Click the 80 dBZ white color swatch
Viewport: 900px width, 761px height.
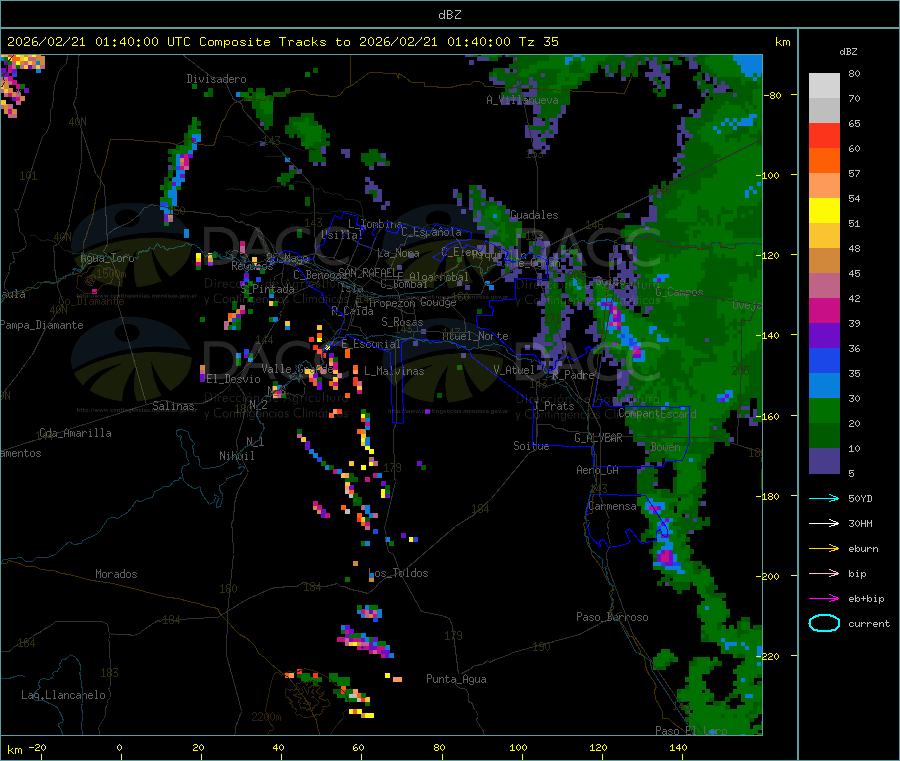pos(824,86)
